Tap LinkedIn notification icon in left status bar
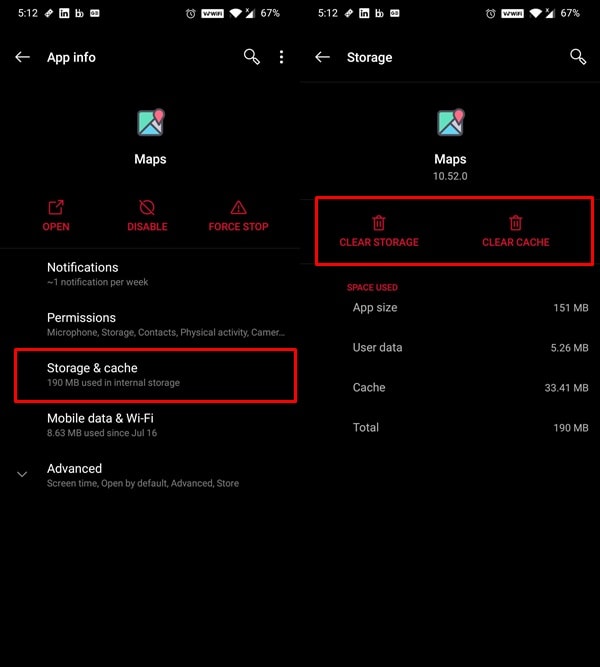This screenshot has width=600, height=667. [64, 13]
